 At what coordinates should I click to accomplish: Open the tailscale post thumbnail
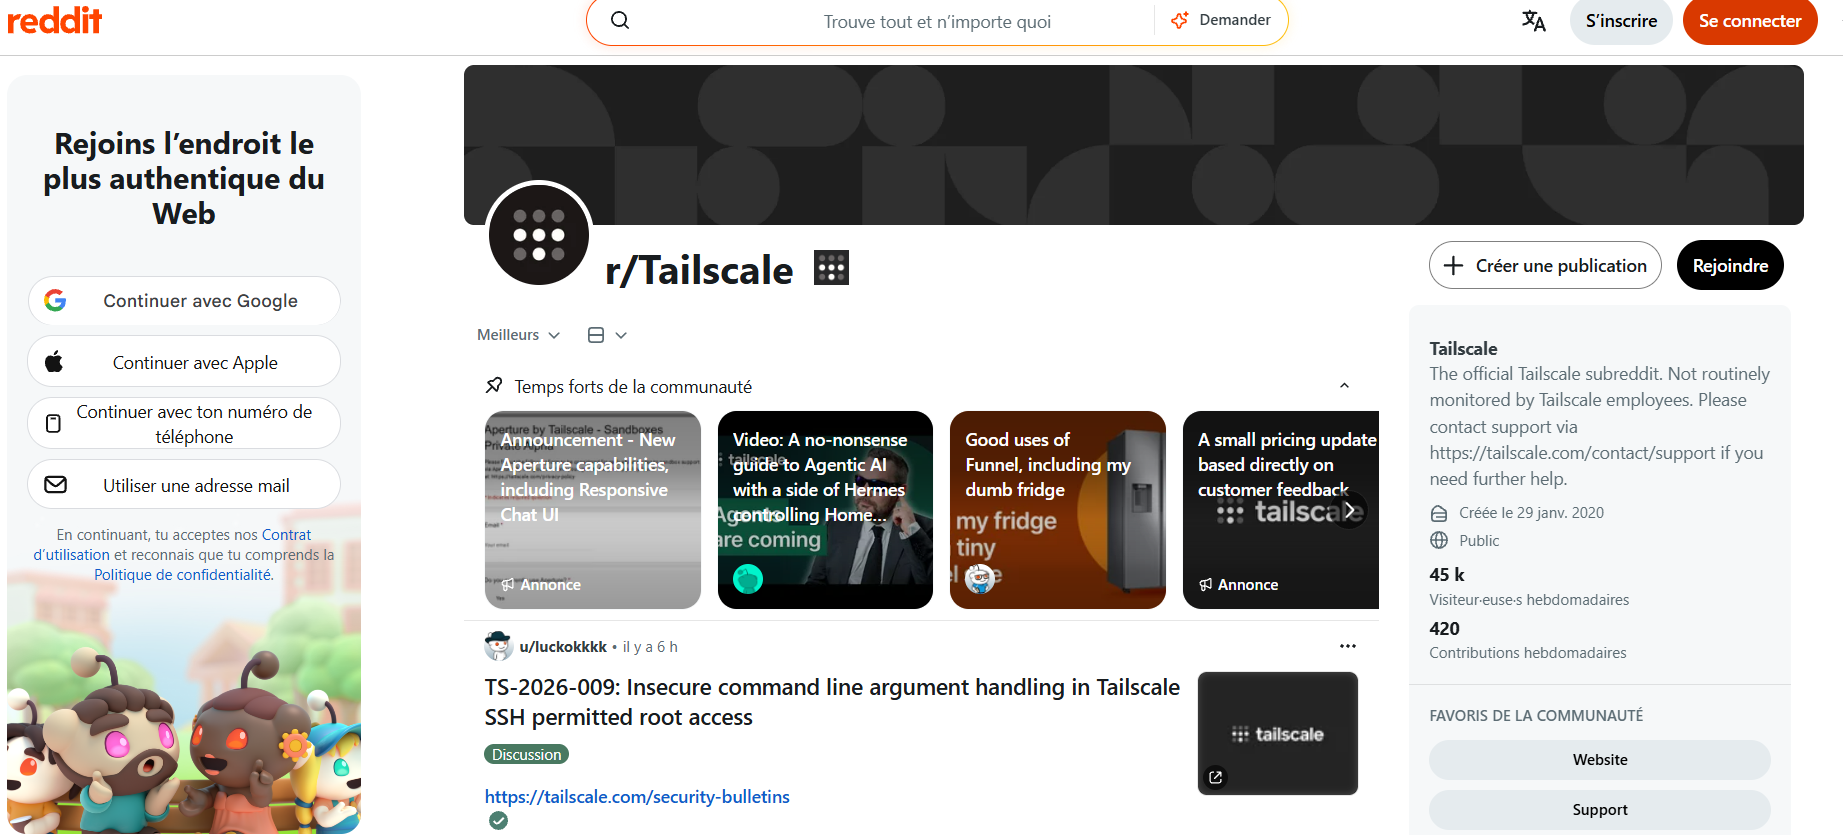click(1278, 733)
